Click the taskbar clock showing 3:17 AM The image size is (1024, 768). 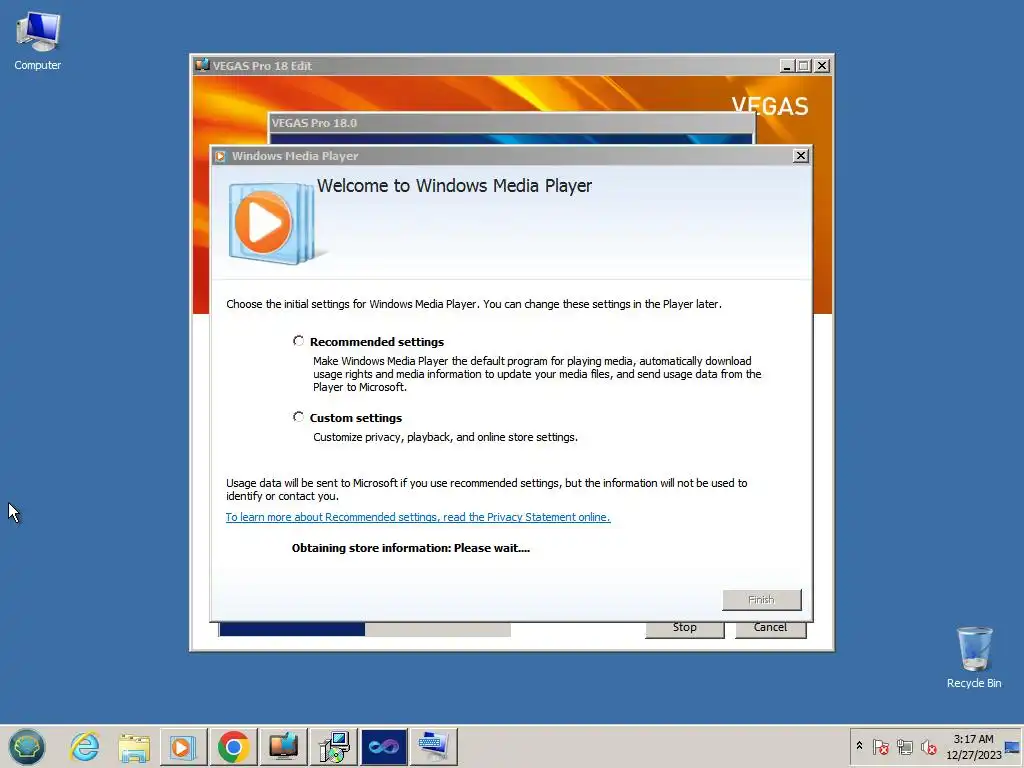(x=973, y=746)
